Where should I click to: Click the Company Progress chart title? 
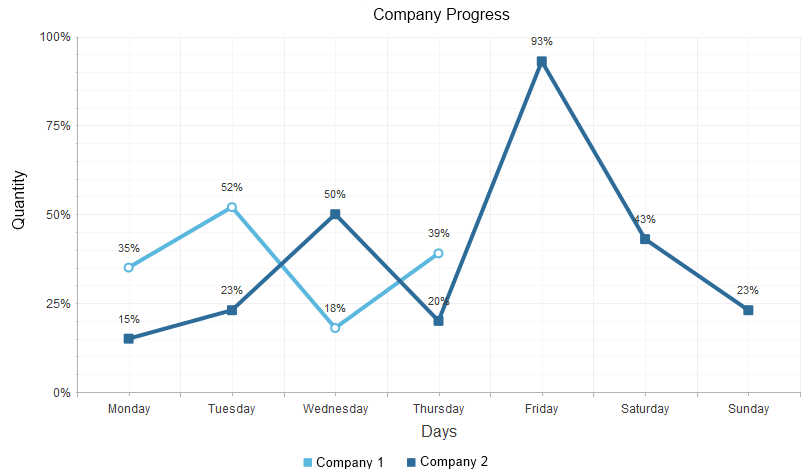(441, 15)
